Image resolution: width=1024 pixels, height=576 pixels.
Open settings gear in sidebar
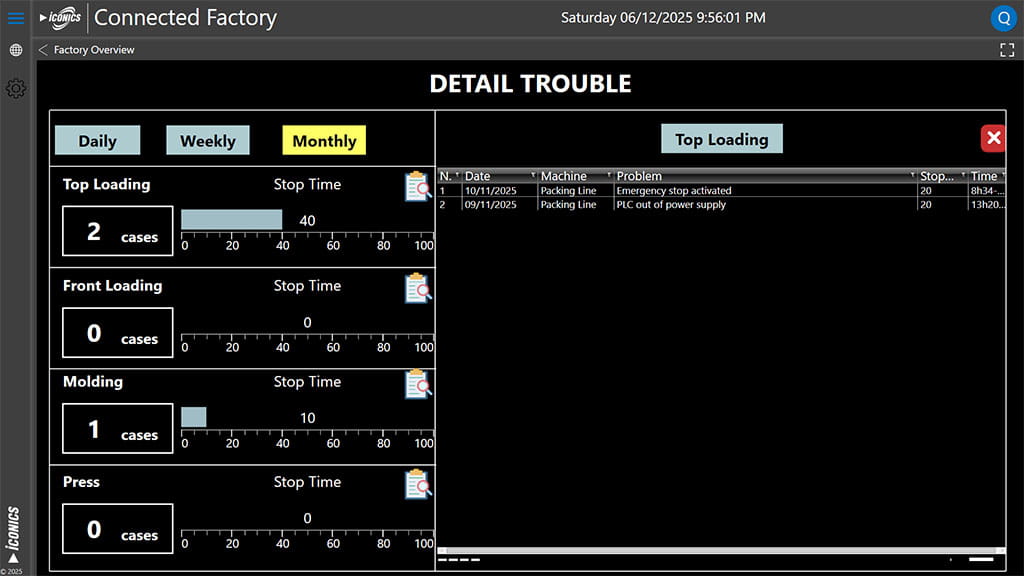(16, 89)
